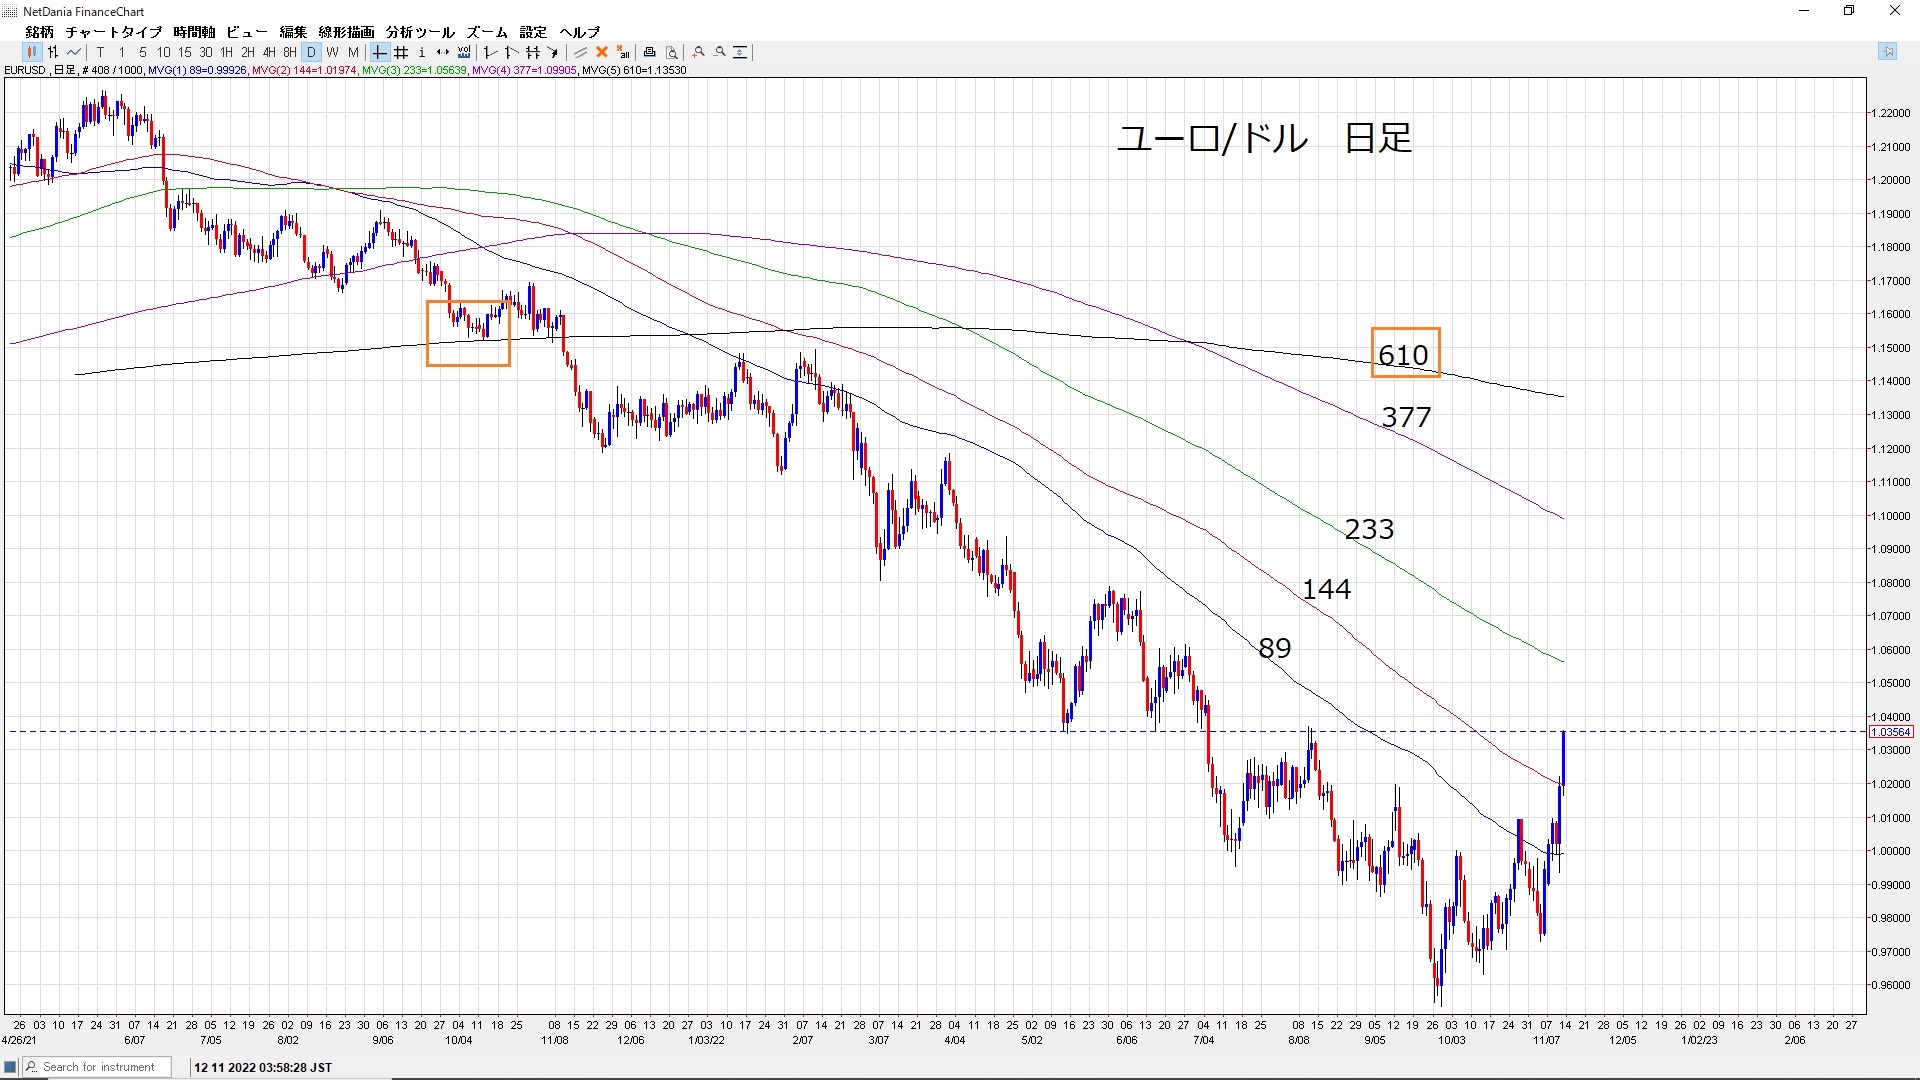Switch to the line chart type icon
The width and height of the screenshot is (1920, 1080).
click(x=74, y=52)
